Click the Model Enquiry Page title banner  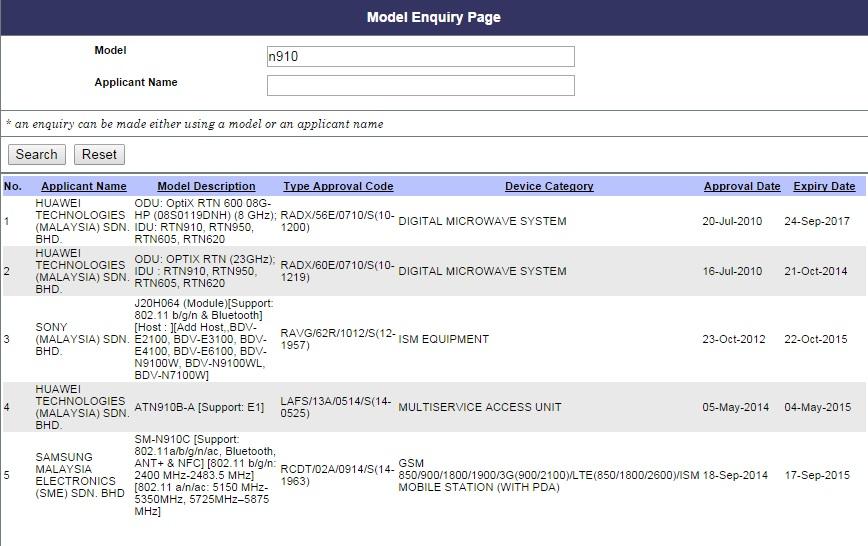click(434, 17)
